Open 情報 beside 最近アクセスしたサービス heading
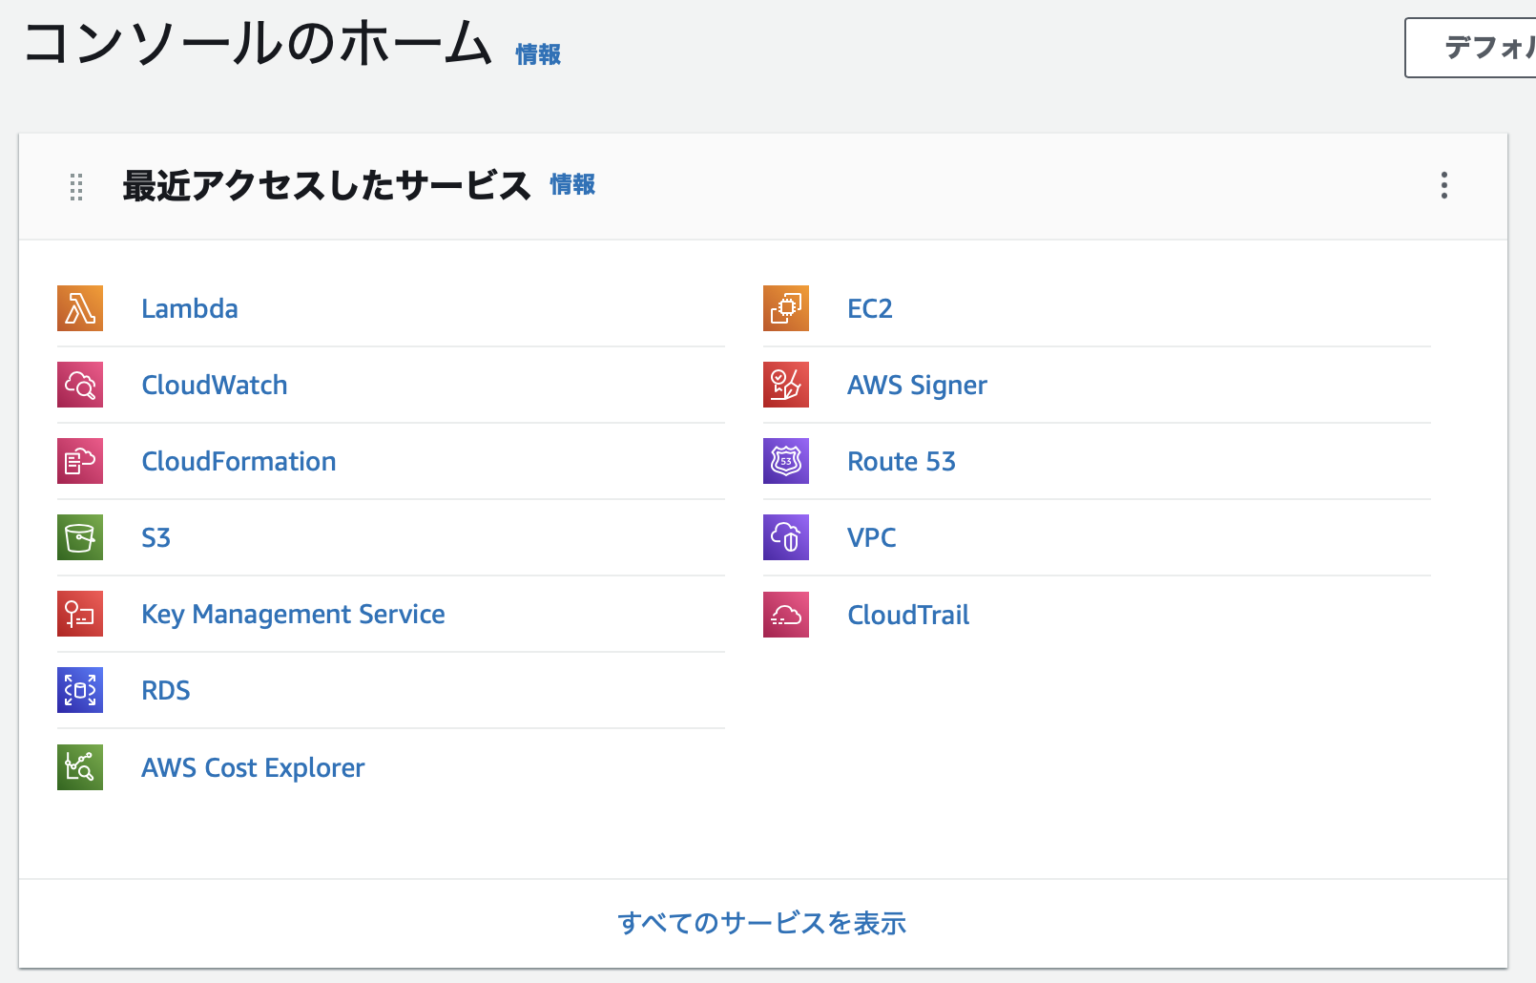This screenshot has height=983, width=1536. click(x=572, y=184)
